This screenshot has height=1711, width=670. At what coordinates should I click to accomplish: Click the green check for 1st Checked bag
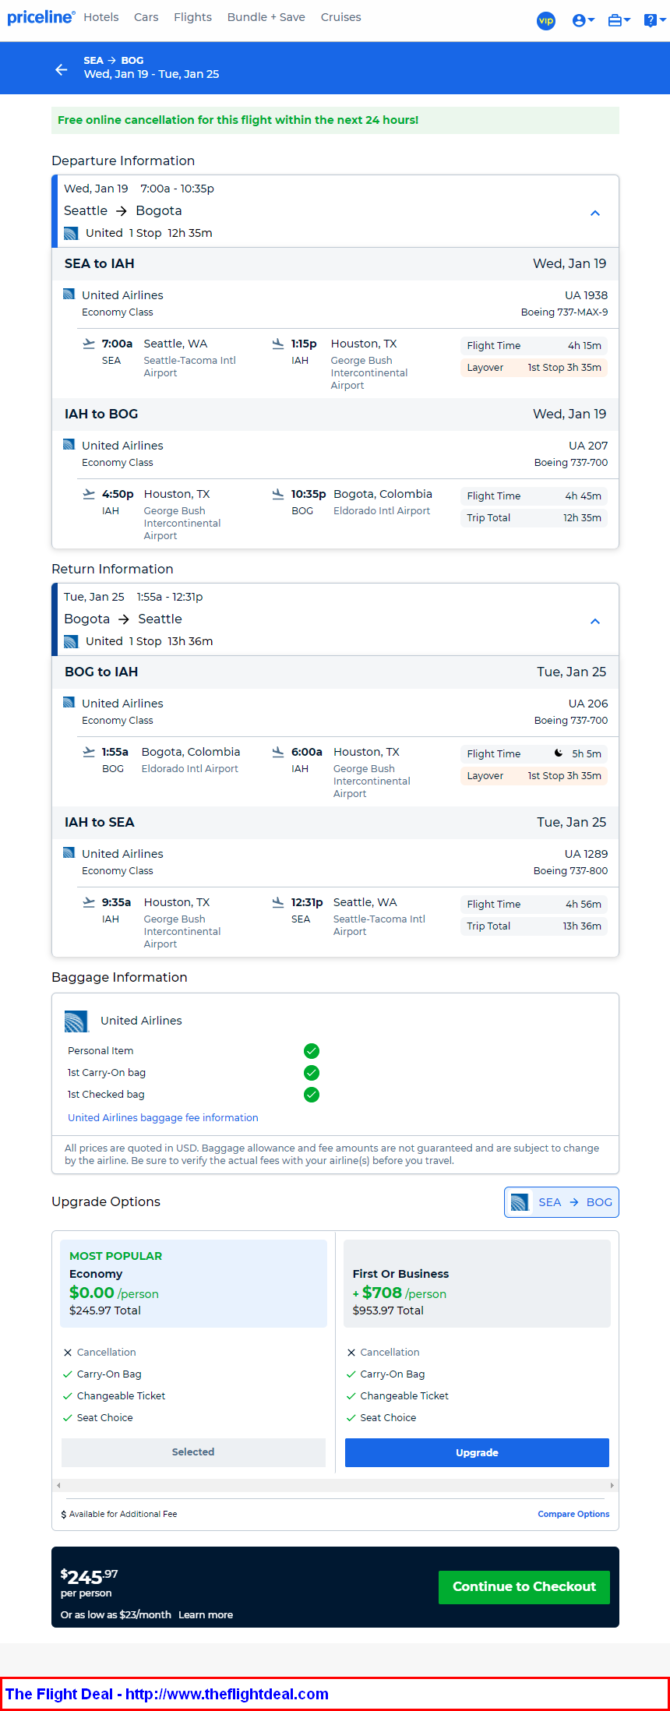click(311, 1095)
